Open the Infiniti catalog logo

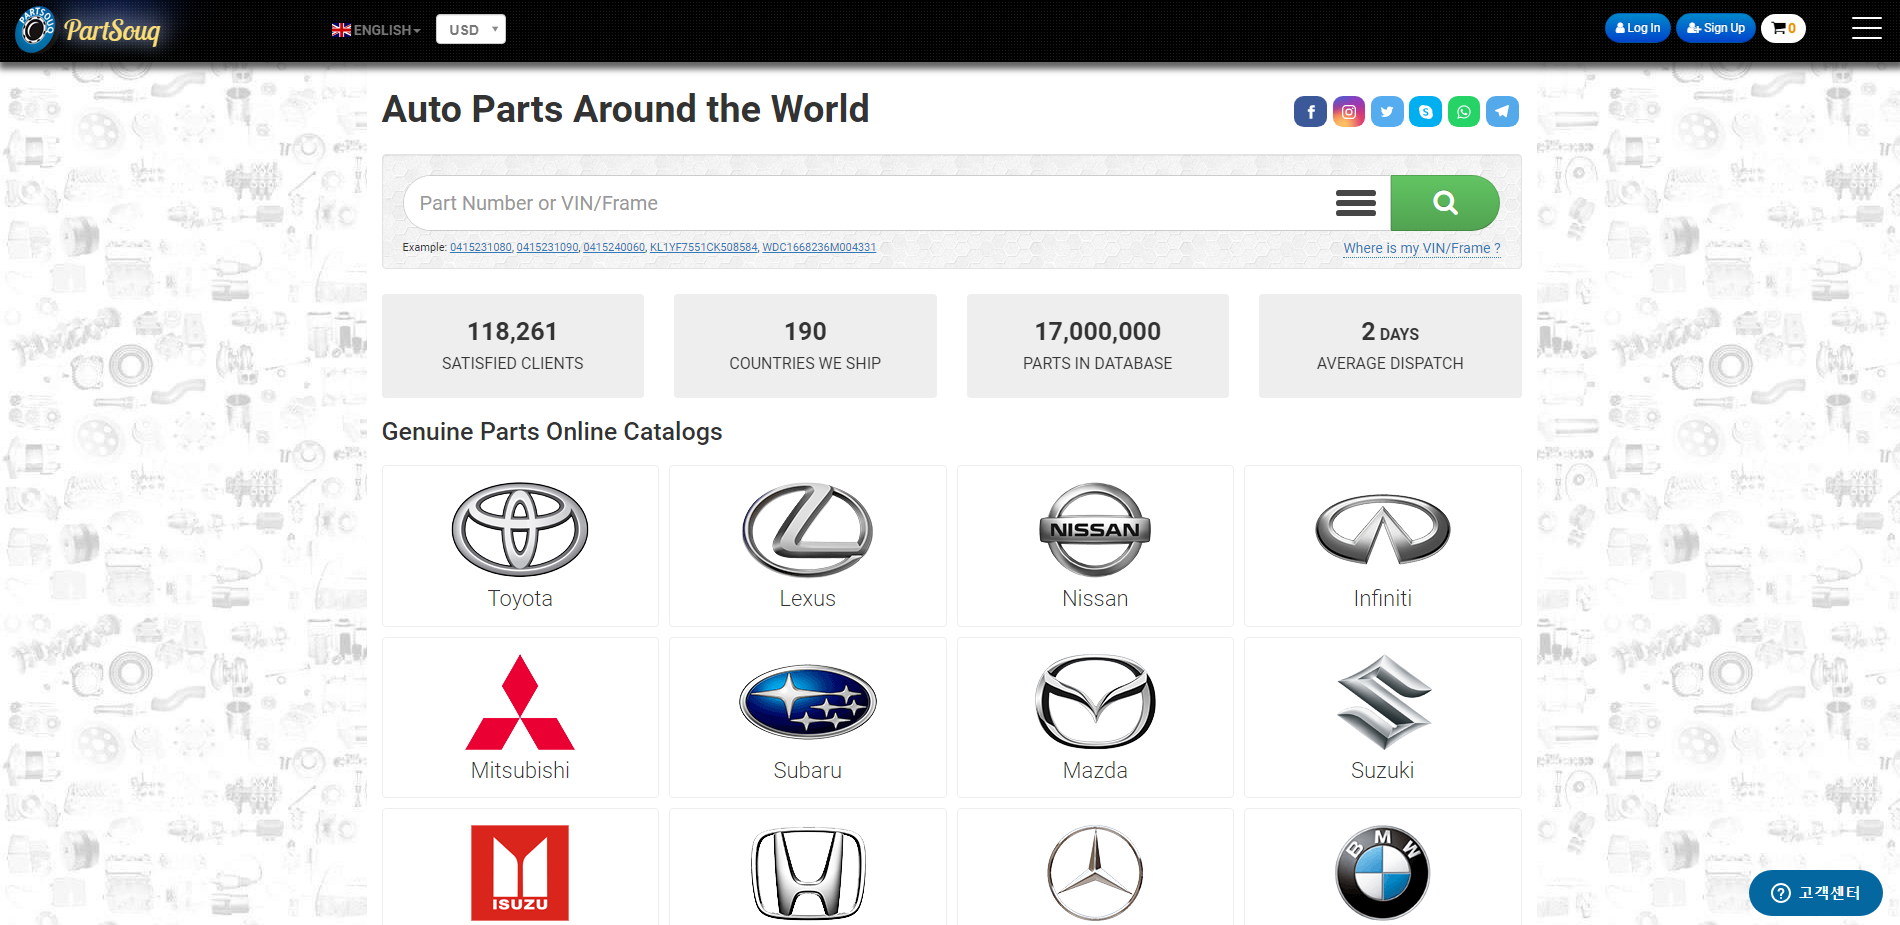(1383, 529)
